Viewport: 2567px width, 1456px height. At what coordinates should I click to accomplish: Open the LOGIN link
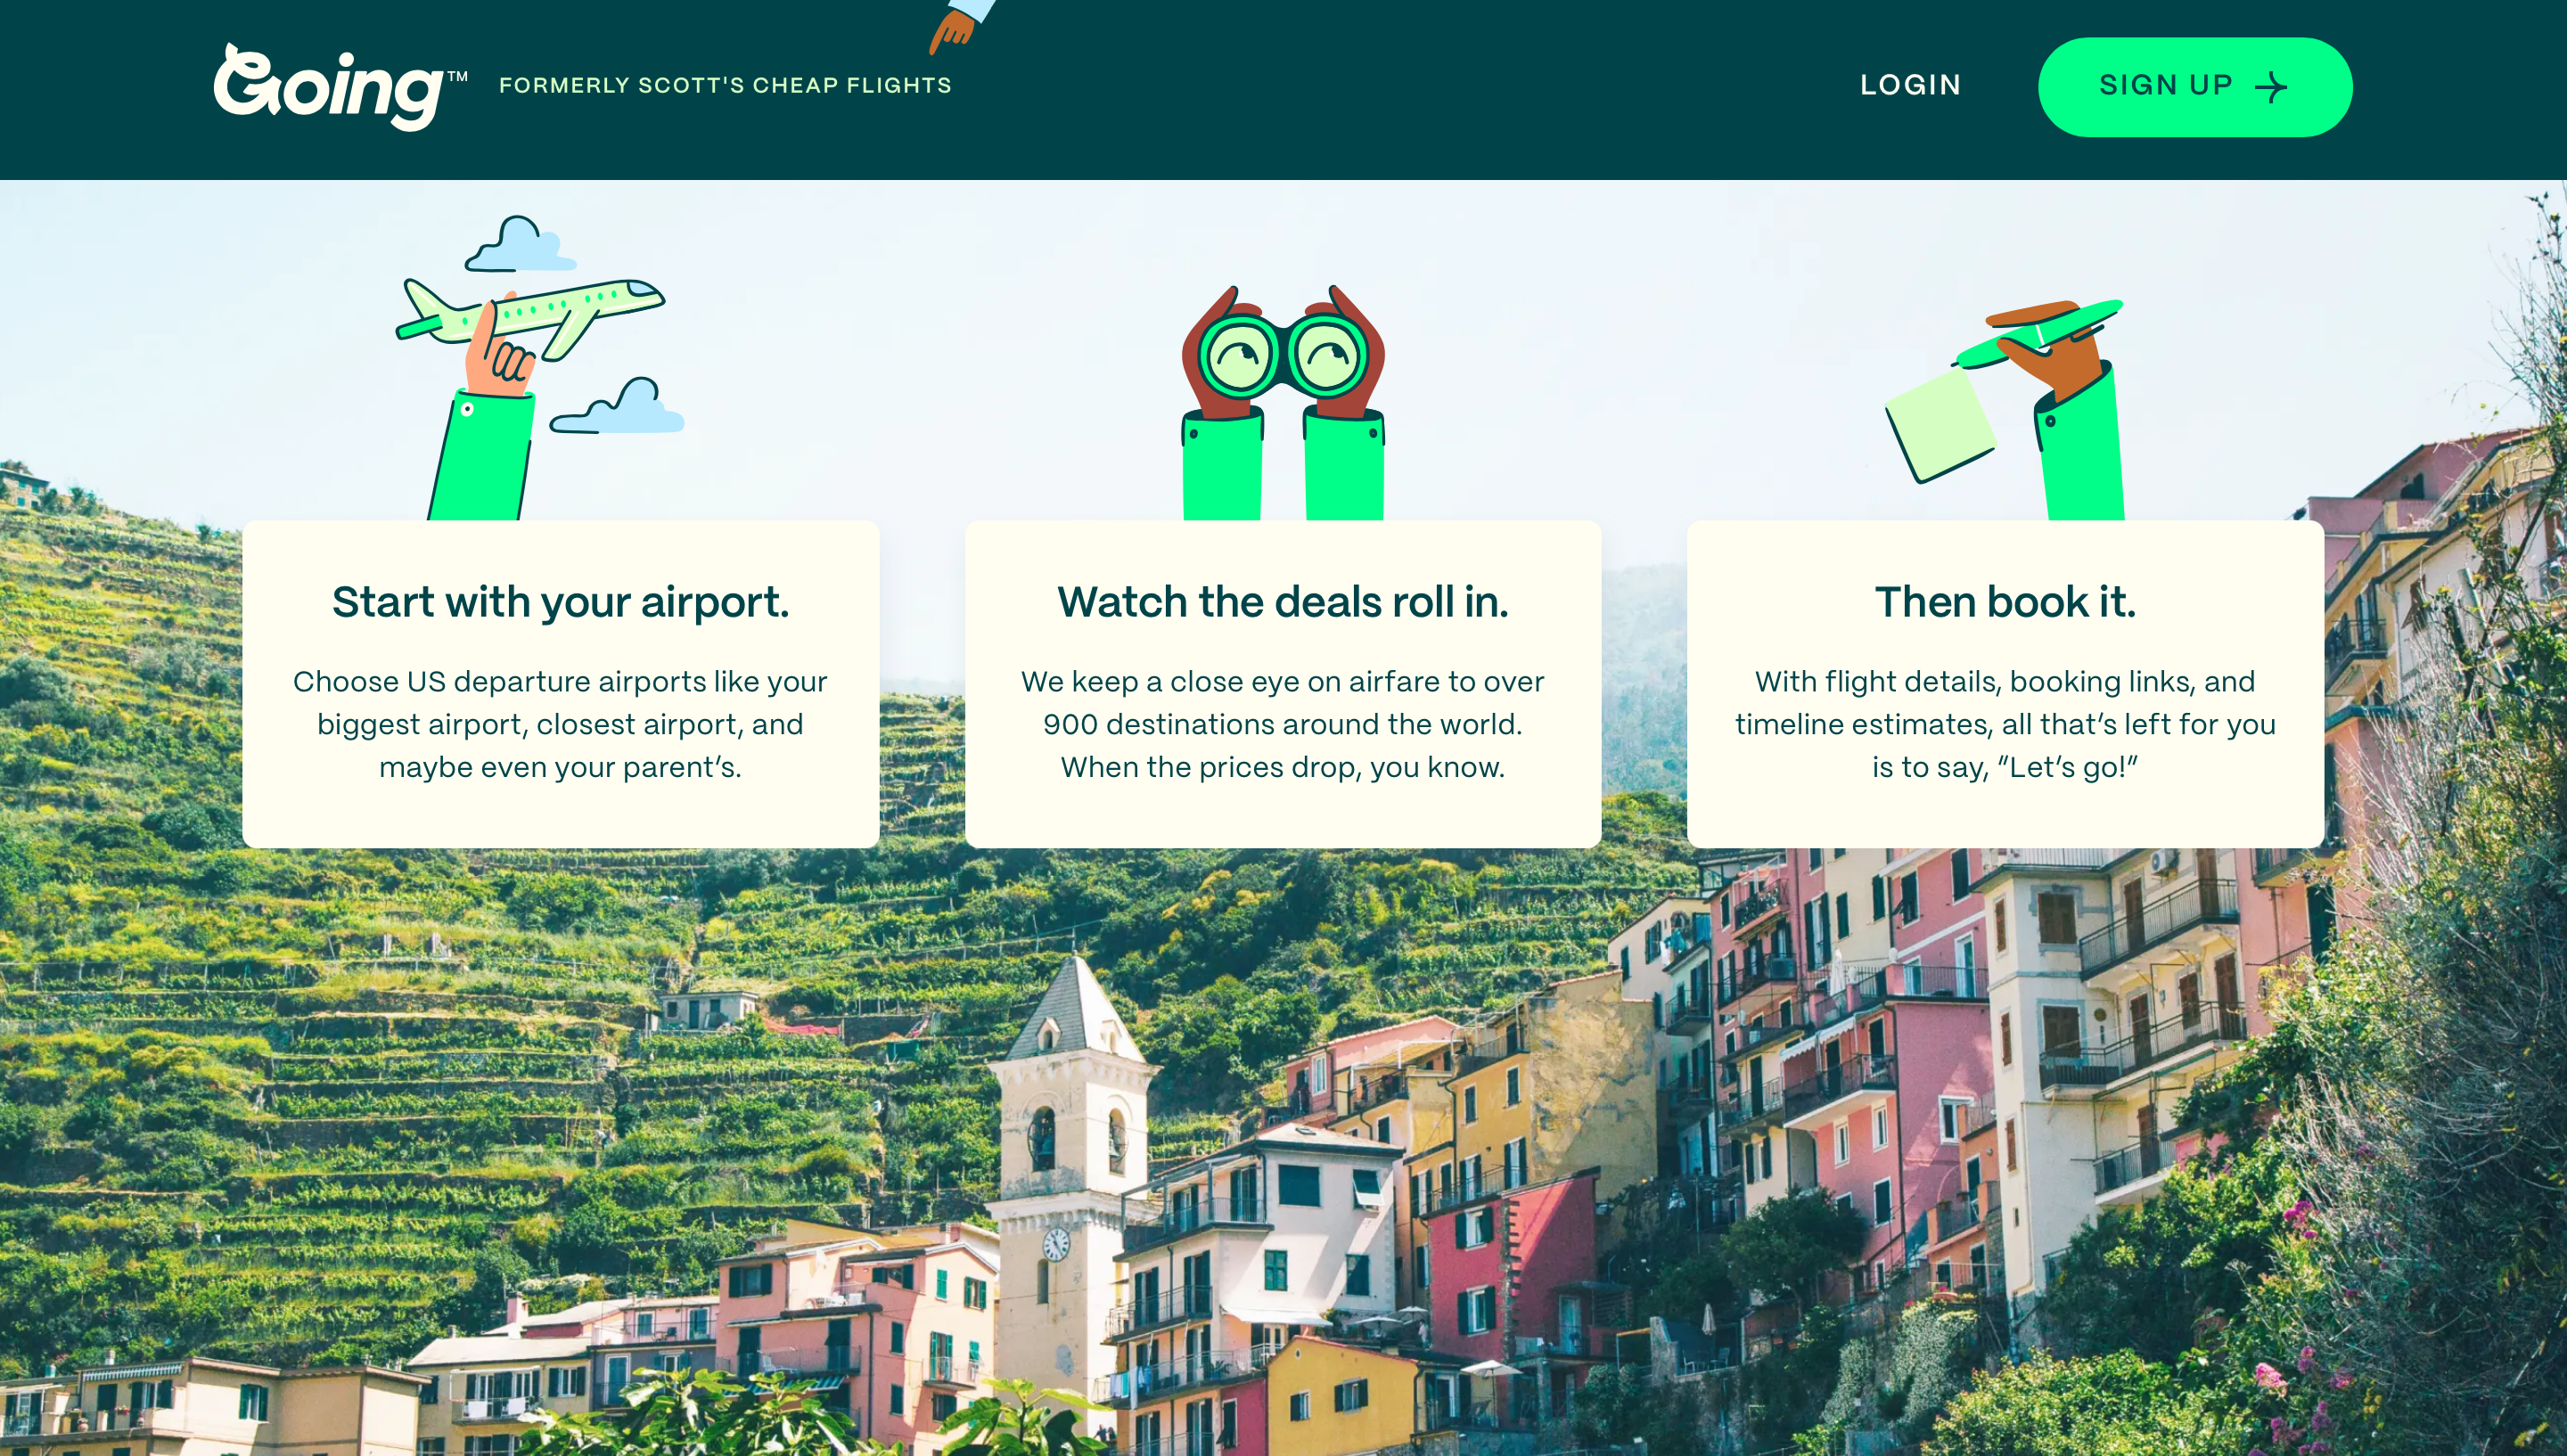click(x=1910, y=85)
